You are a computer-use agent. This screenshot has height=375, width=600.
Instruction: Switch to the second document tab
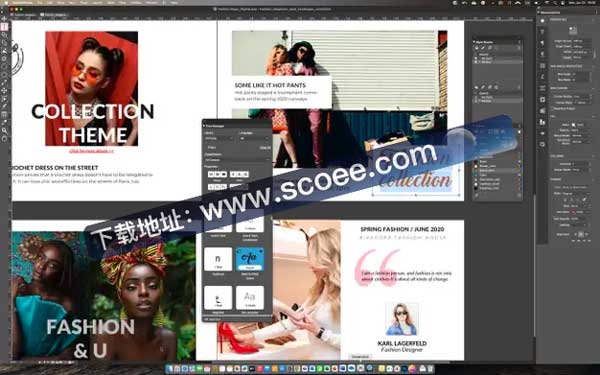coord(54,15)
